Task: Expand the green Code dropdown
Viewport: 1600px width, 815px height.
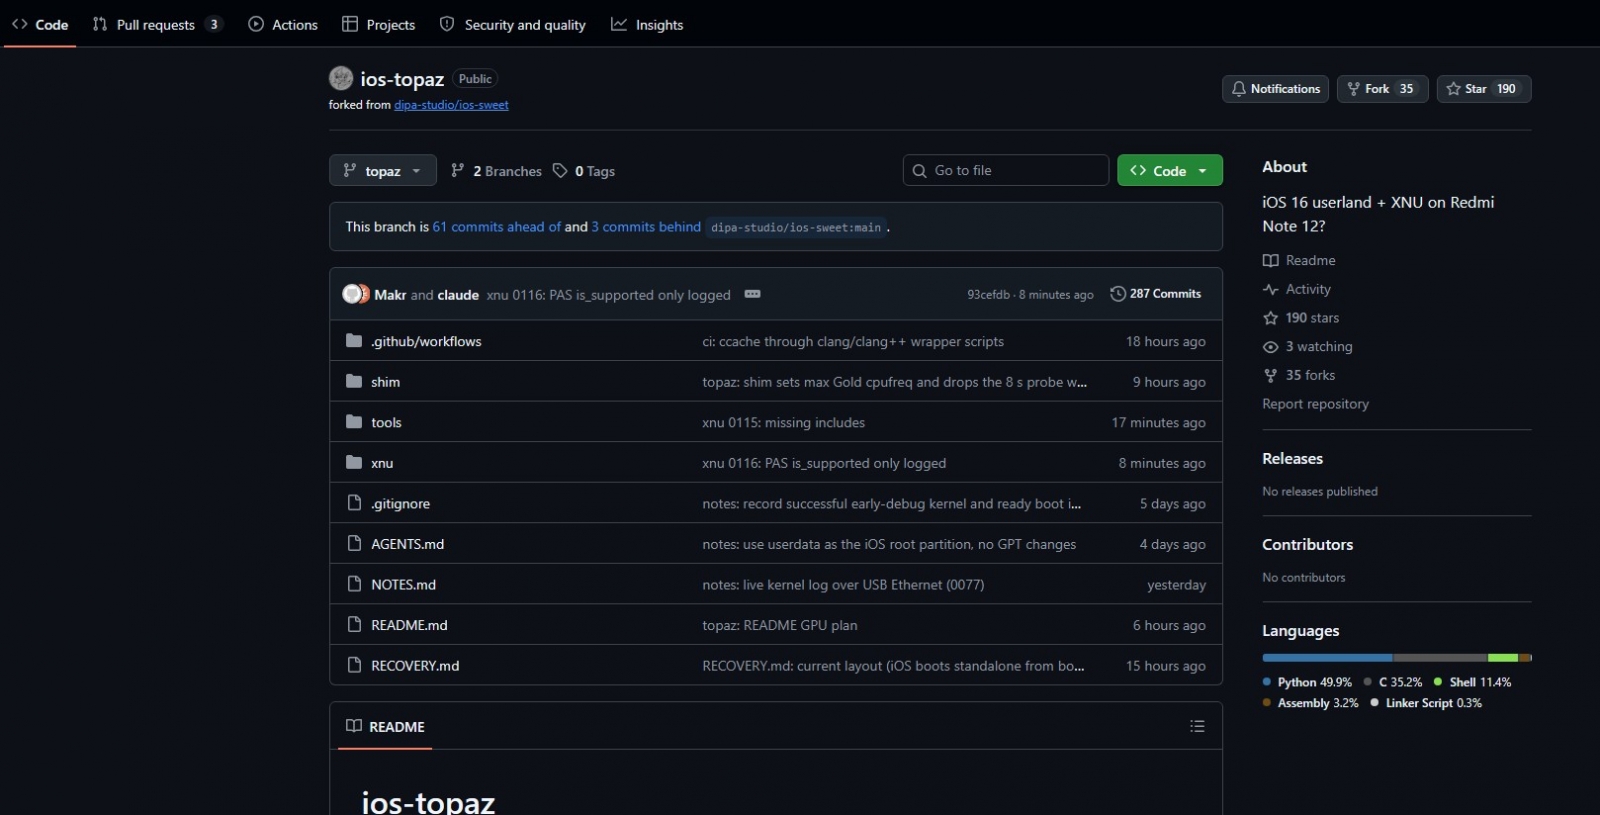Action: pos(1170,171)
